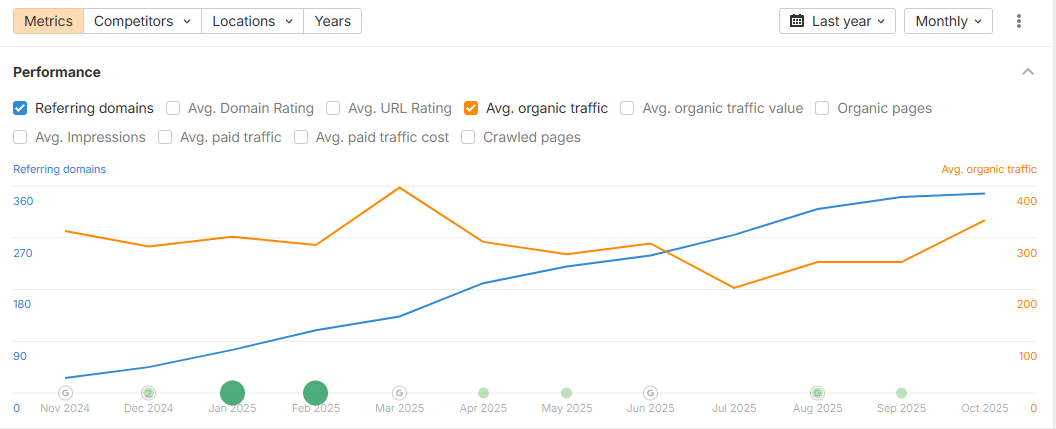
Task: Check the Crawled pages option
Action: [x=468, y=137]
